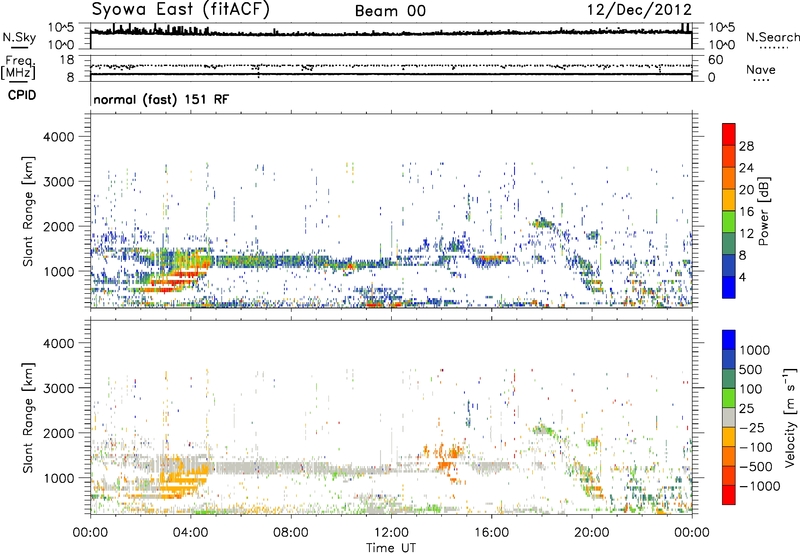Click the '3000' tick on Power panel
Viewport: 800px width, 554px height.
tap(58, 182)
